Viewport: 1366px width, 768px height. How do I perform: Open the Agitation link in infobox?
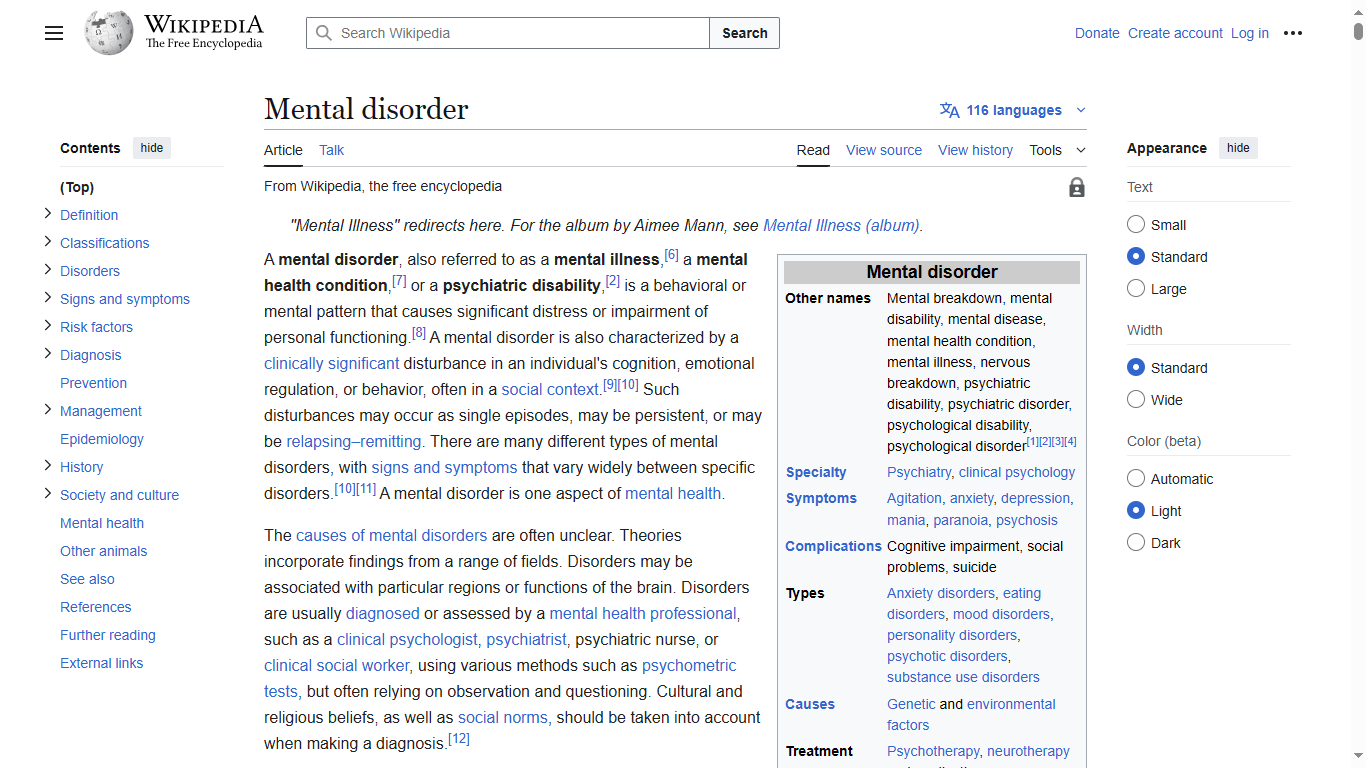click(x=914, y=498)
